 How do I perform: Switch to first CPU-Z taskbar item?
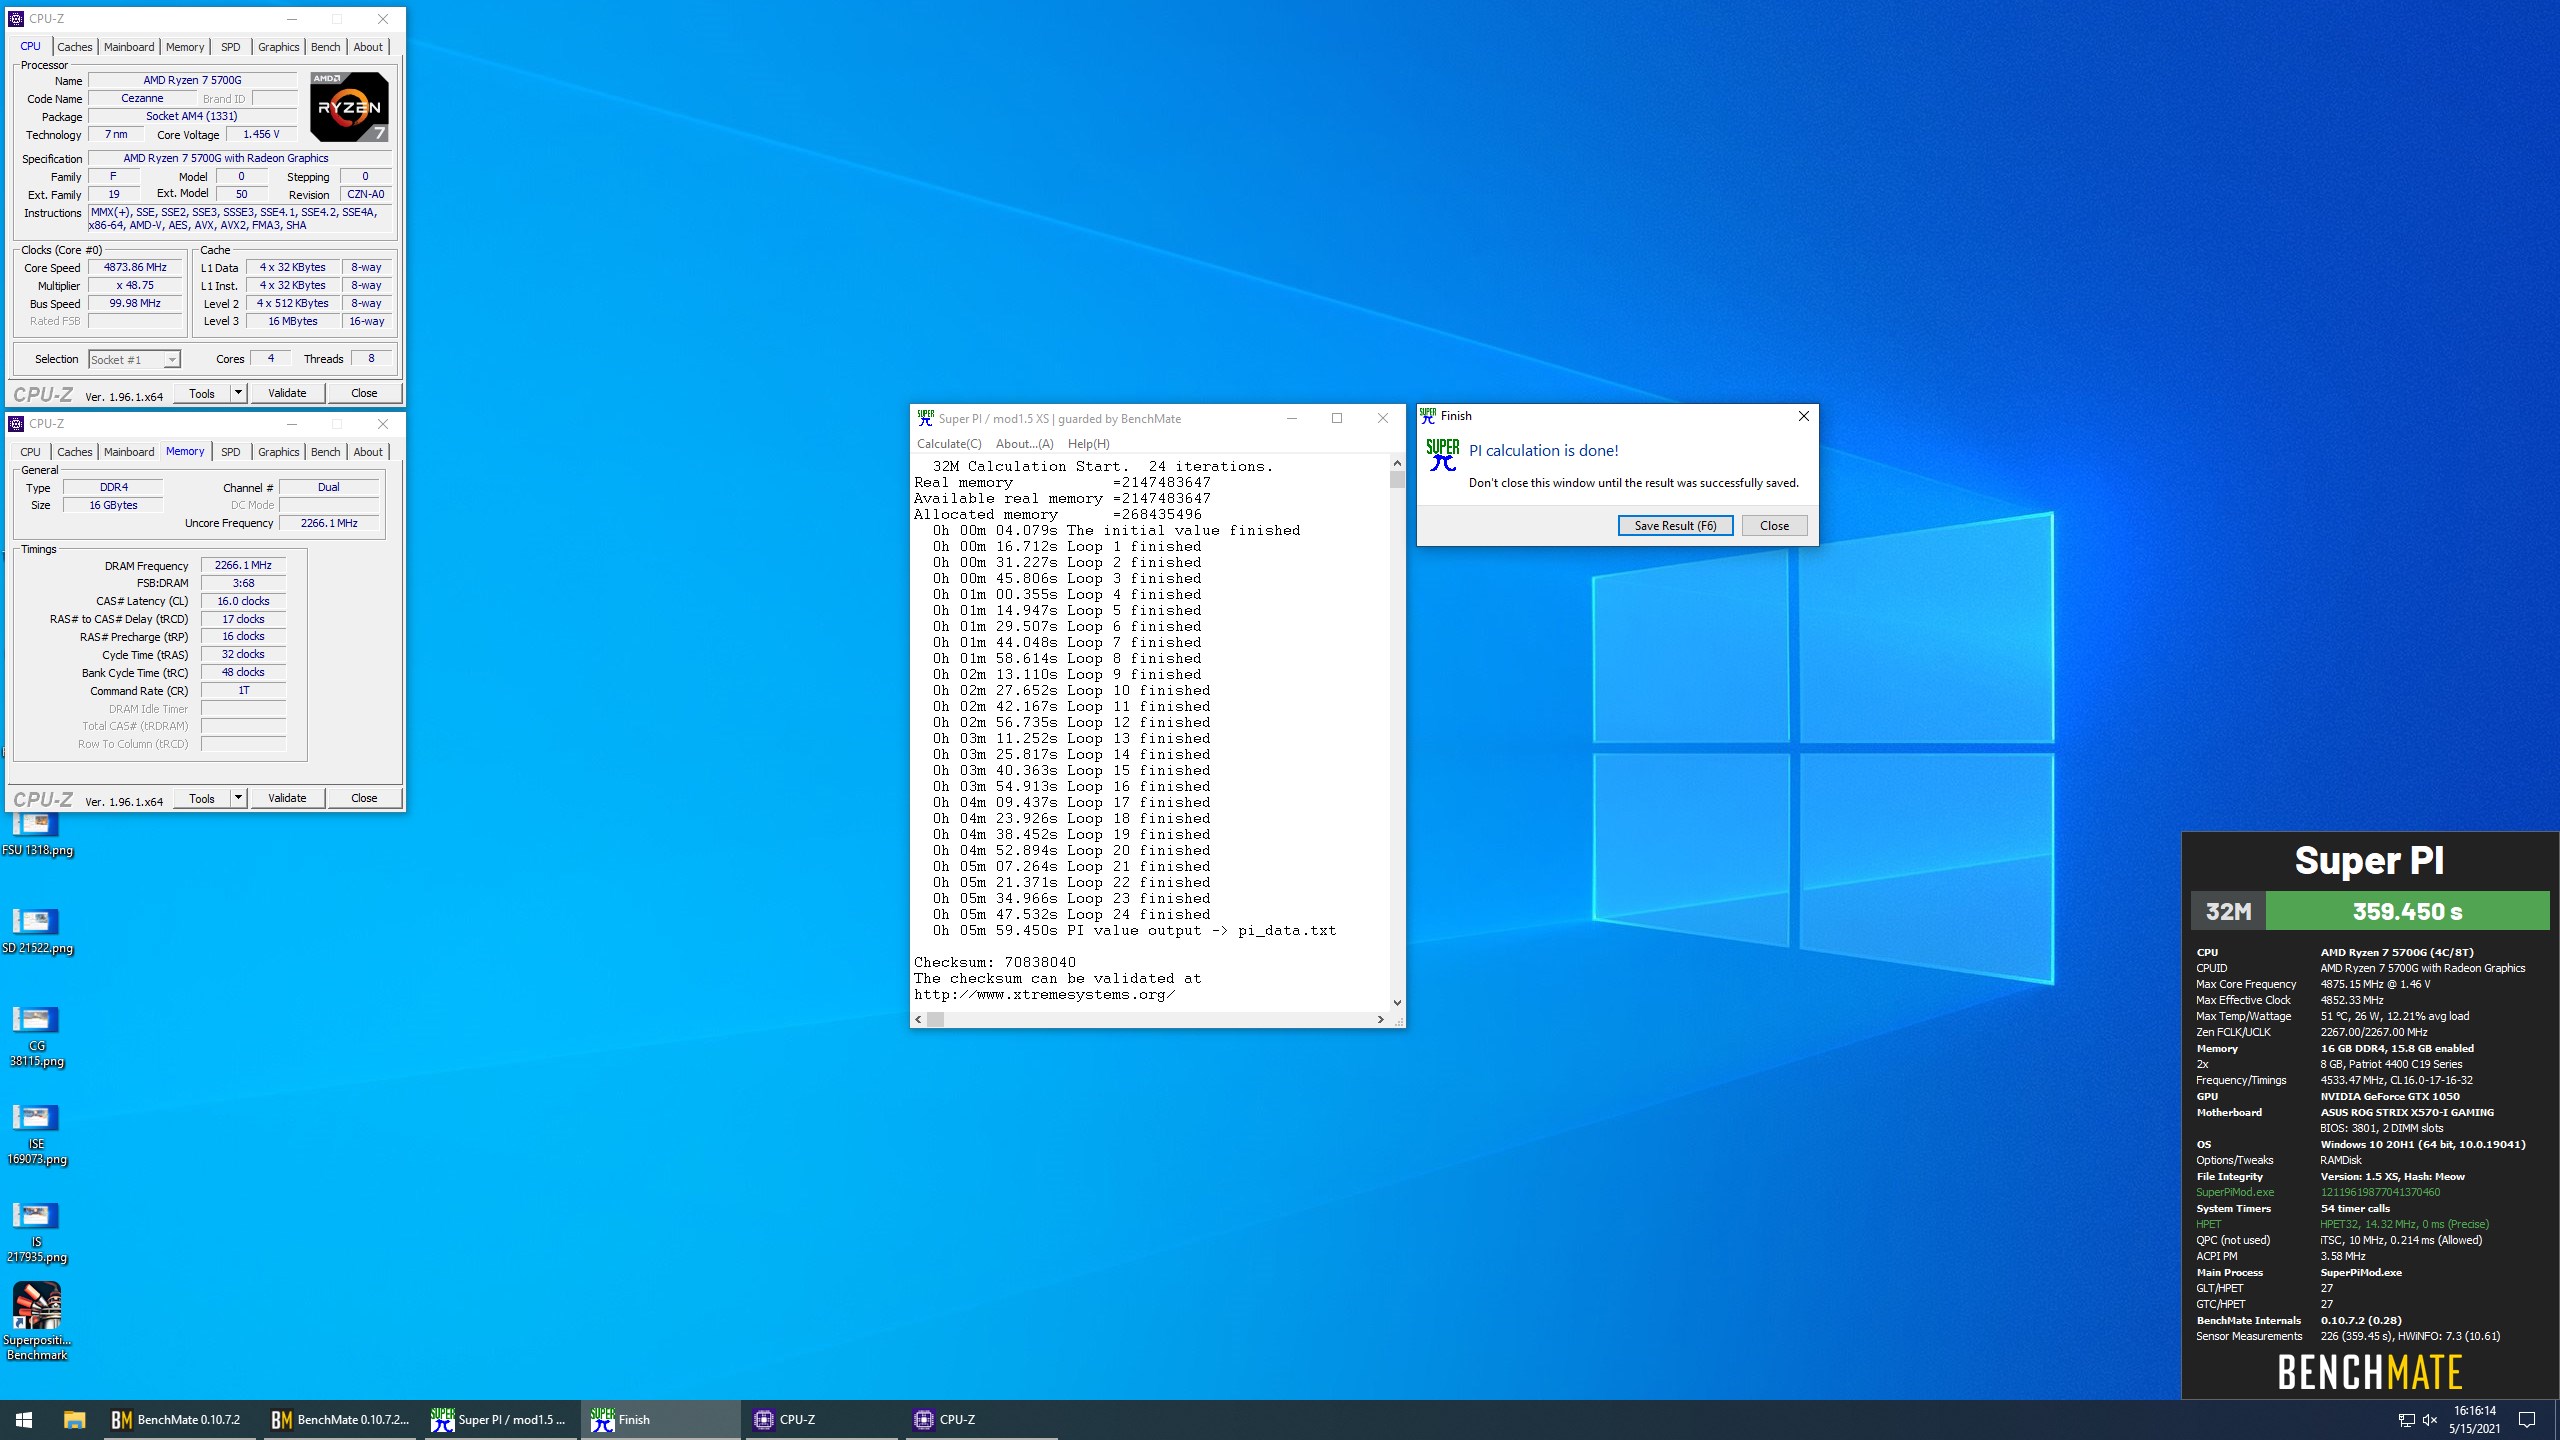[x=822, y=1419]
